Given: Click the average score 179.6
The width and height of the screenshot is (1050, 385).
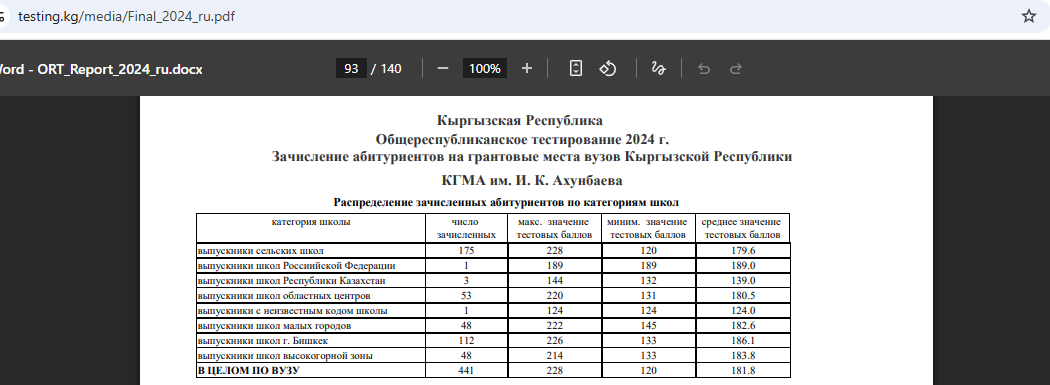Looking at the screenshot, I should point(743,250).
